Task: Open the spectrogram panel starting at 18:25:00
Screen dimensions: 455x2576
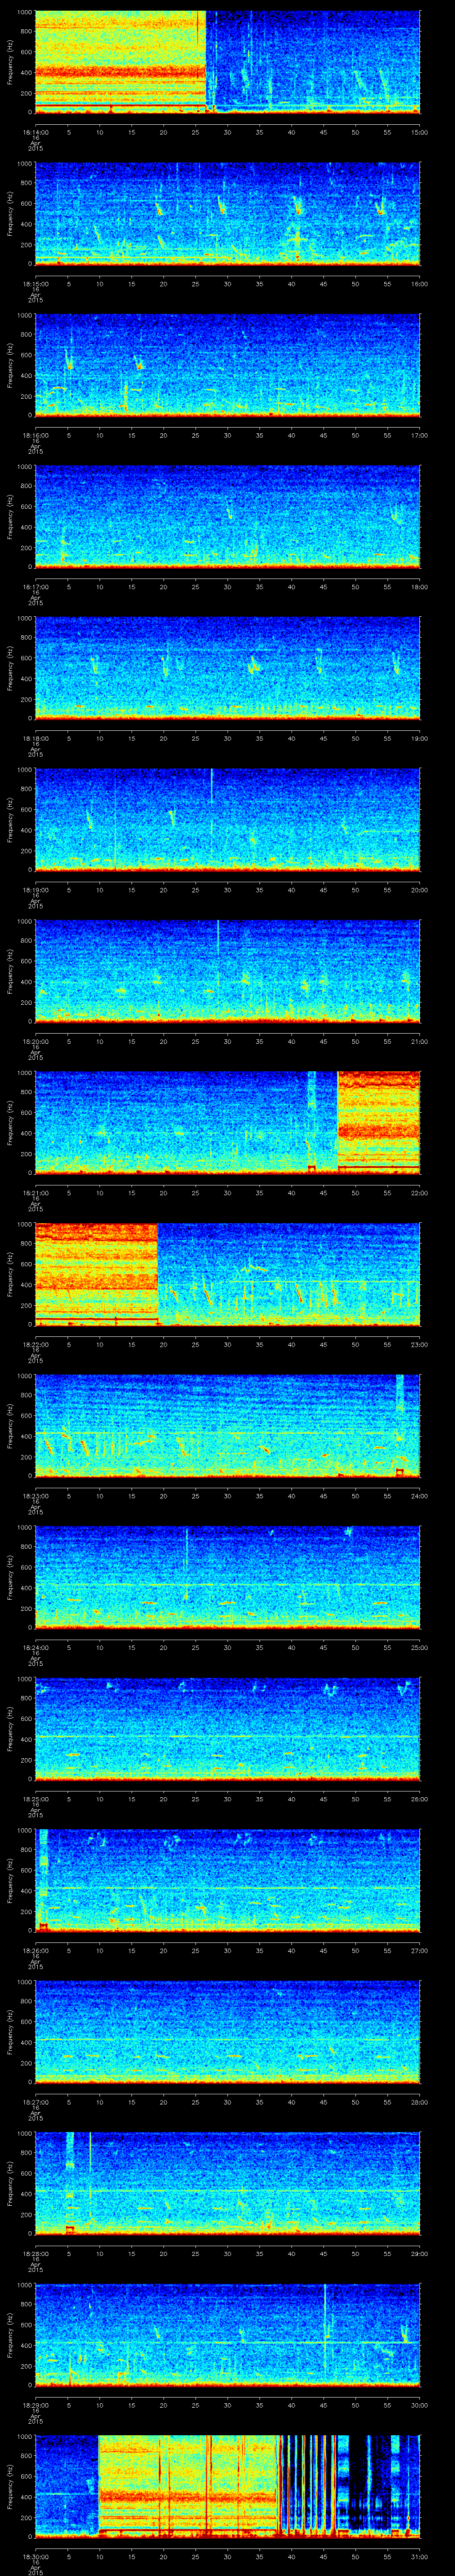Action: click(227, 1728)
